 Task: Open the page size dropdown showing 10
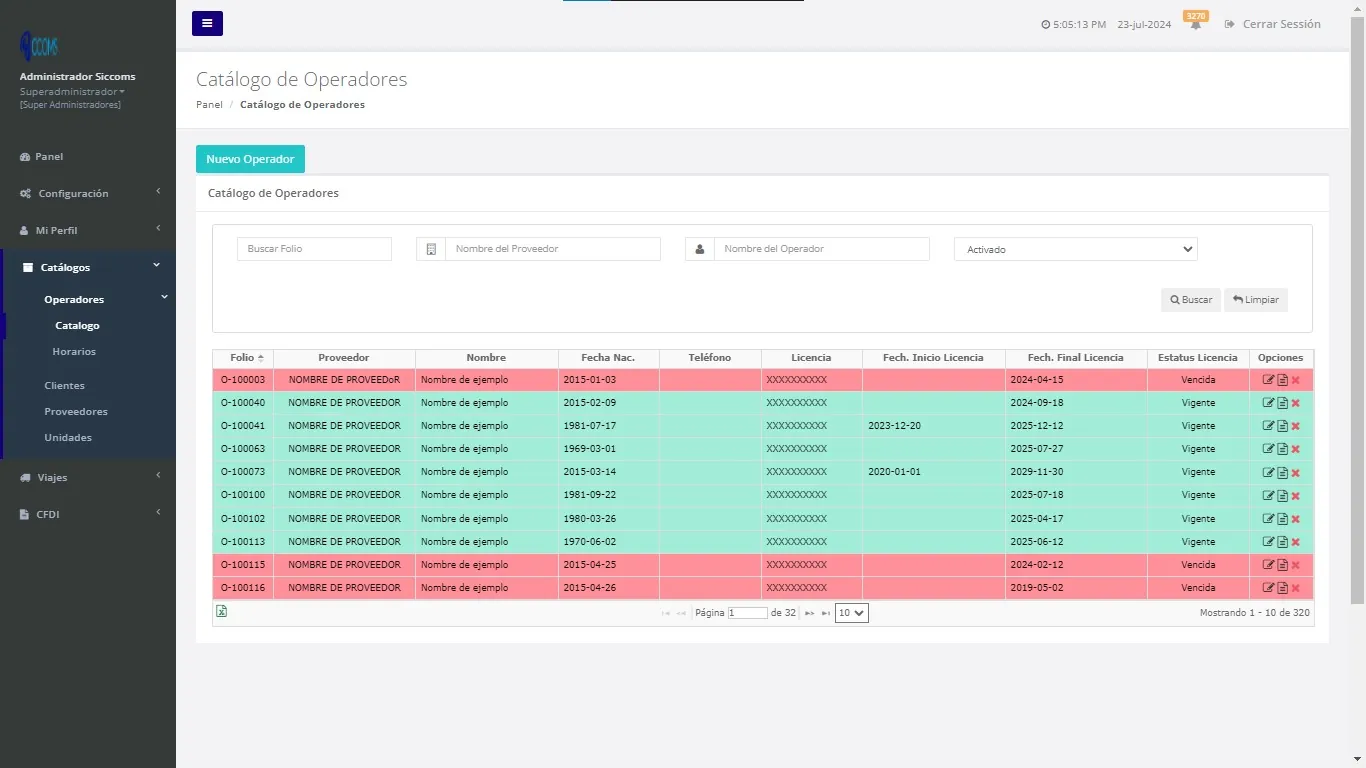coord(851,612)
